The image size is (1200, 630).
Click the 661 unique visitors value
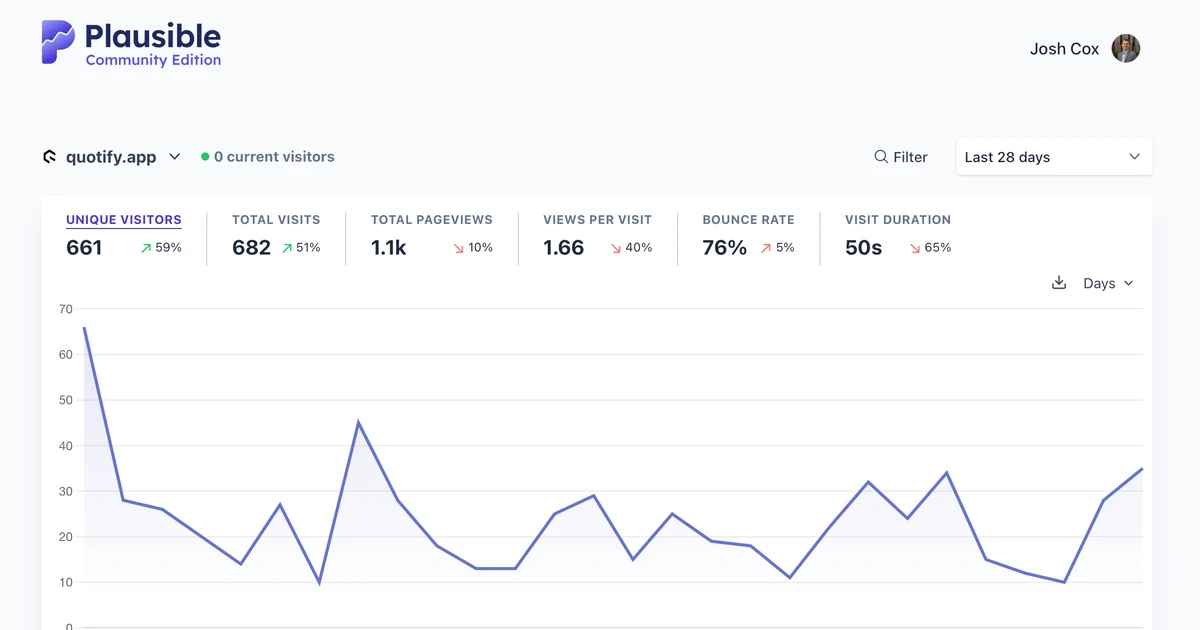coord(84,248)
